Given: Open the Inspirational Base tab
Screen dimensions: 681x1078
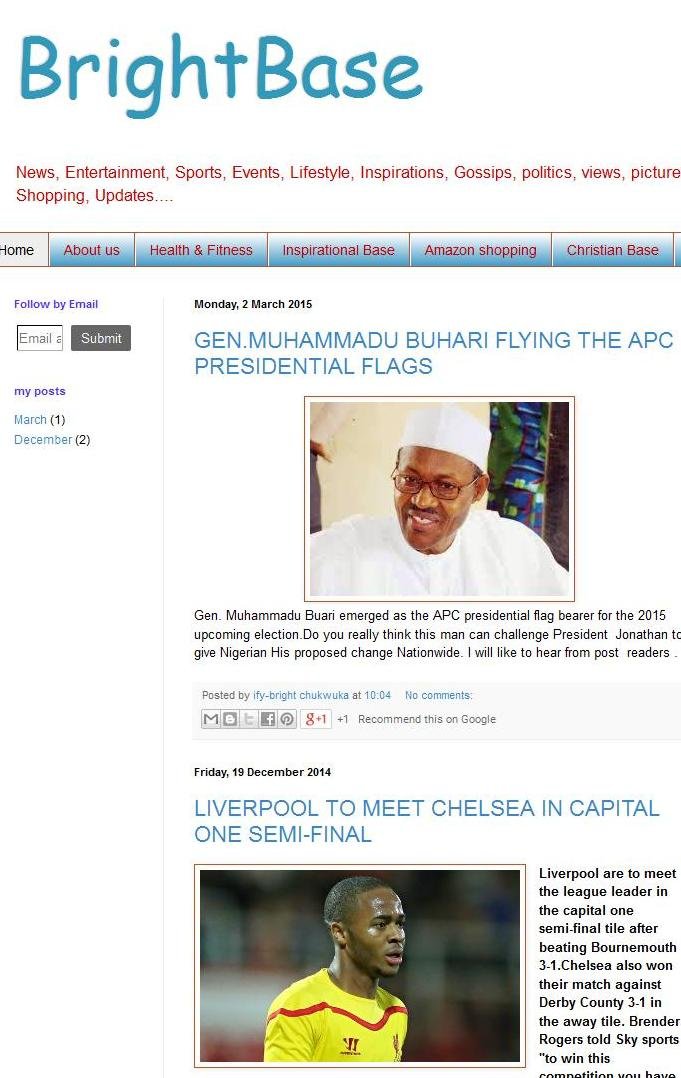Looking at the screenshot, I should 339,250.
